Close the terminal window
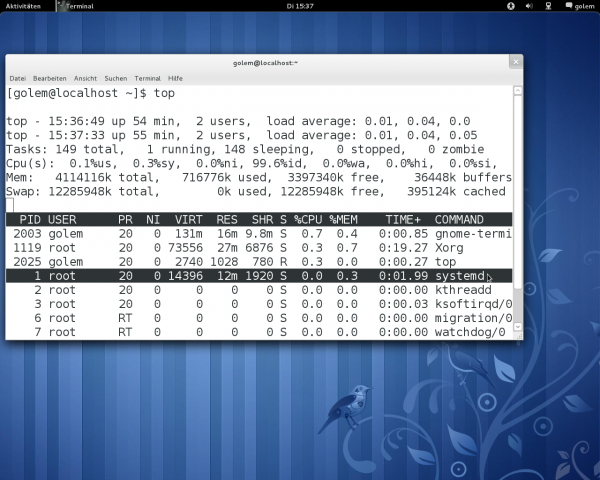600x480 pixels. coord(514,62)
